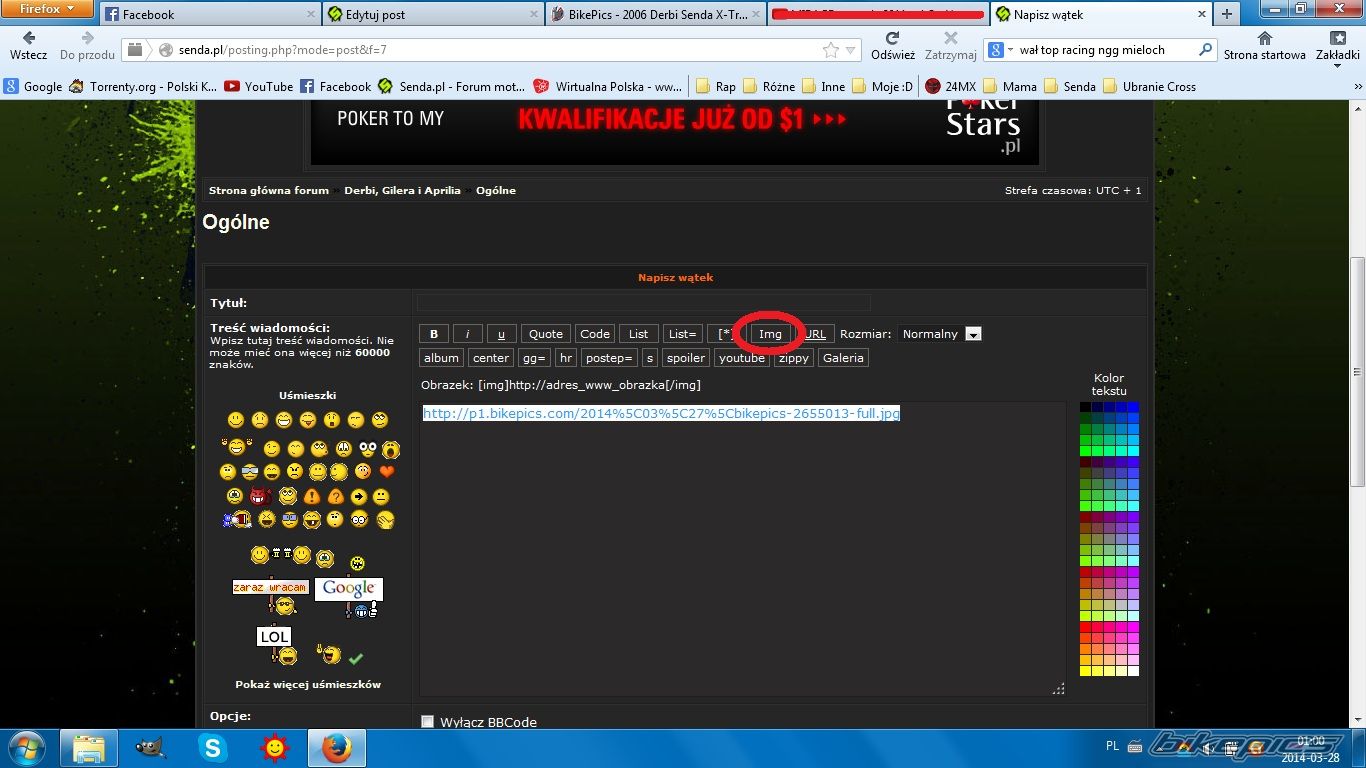Tick the Wyłącz BBCode checkbox
The width and height of the screenshot is (1366, 768).
pyautogui.click(x=427, y=722)
